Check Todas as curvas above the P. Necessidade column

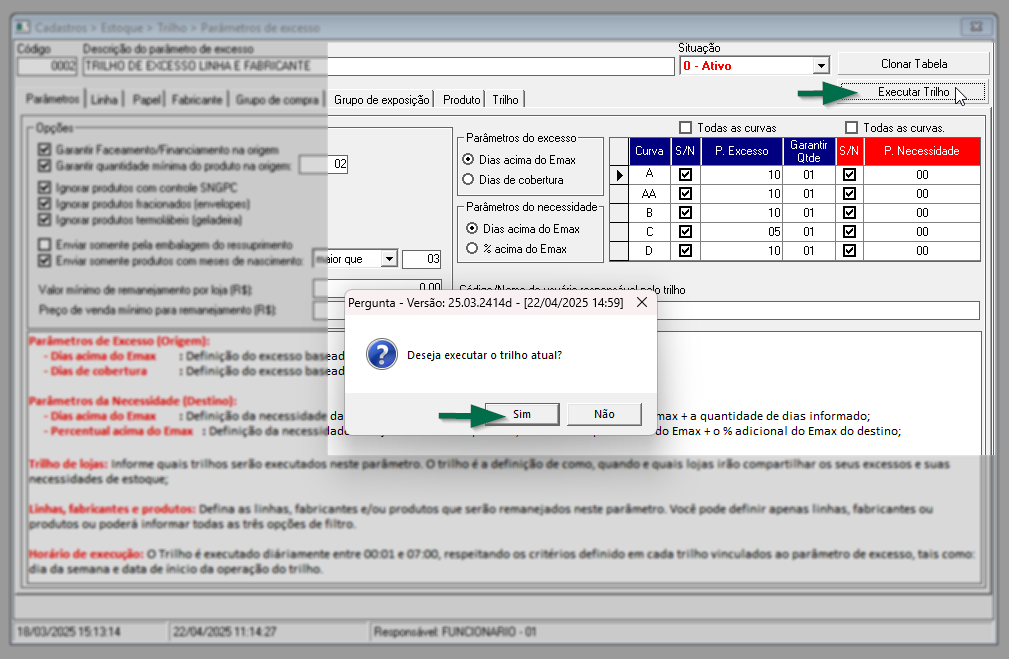coord(852,127)
